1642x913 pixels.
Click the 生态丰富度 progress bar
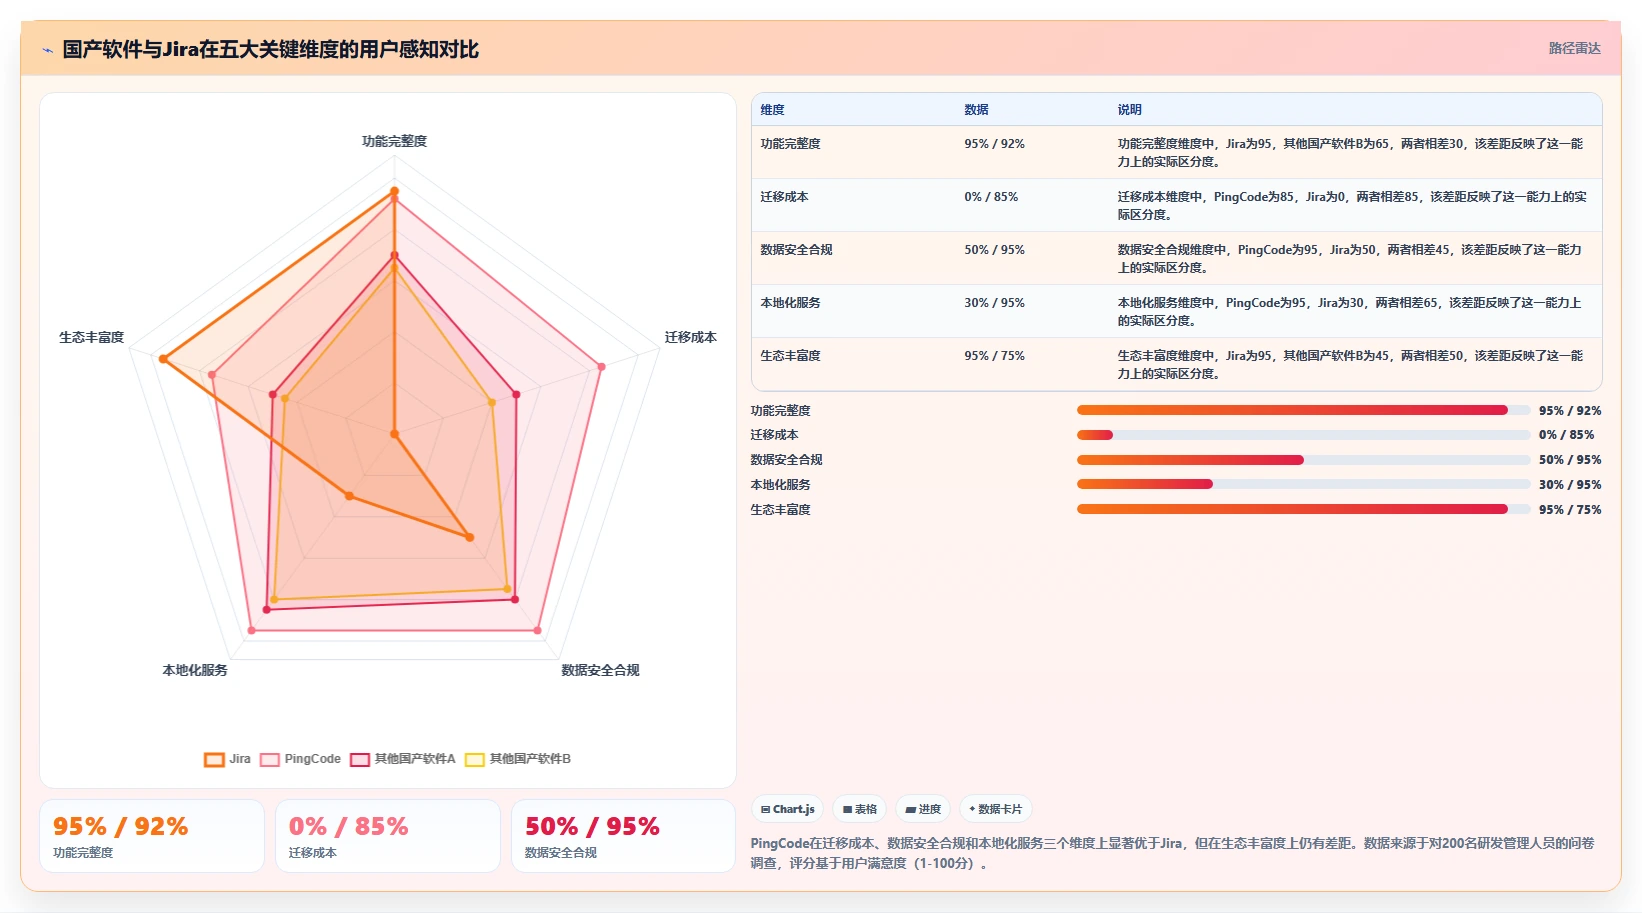point(1303,509)
